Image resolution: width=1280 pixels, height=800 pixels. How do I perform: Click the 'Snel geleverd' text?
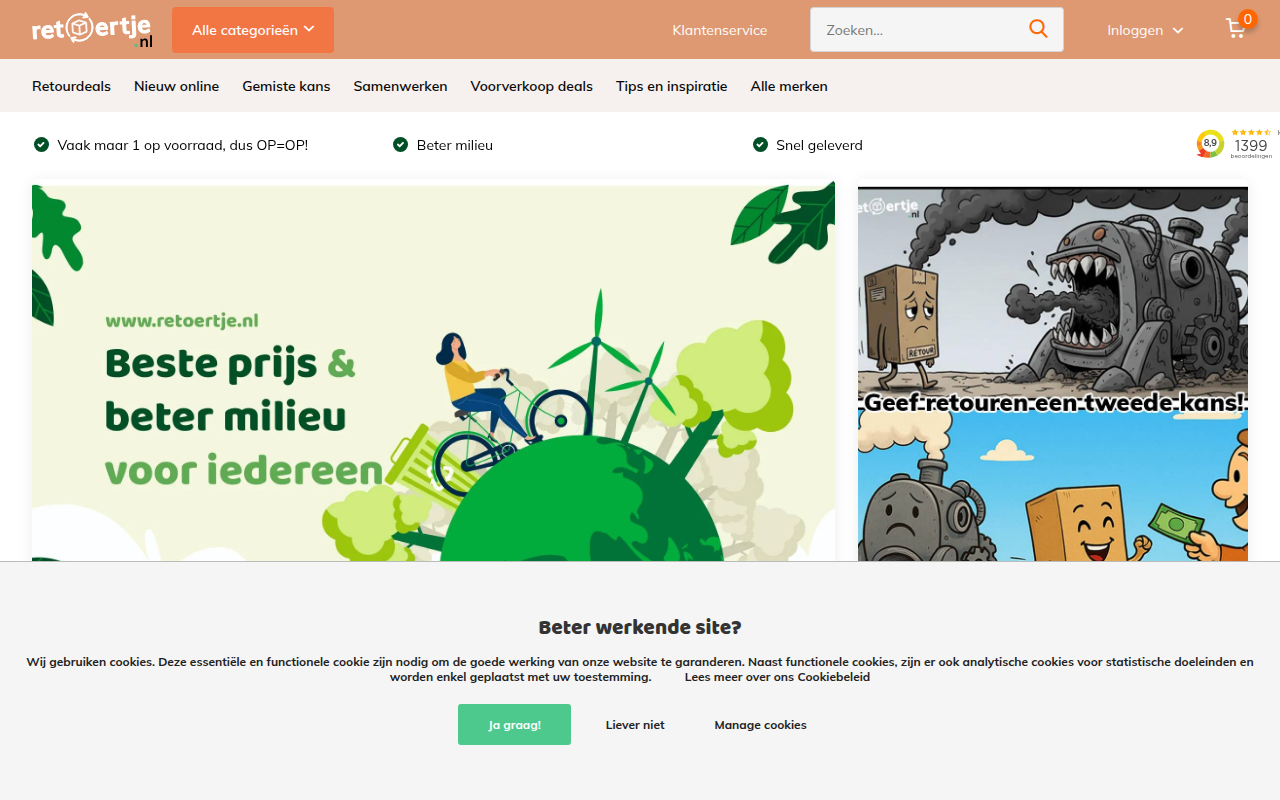819,145
